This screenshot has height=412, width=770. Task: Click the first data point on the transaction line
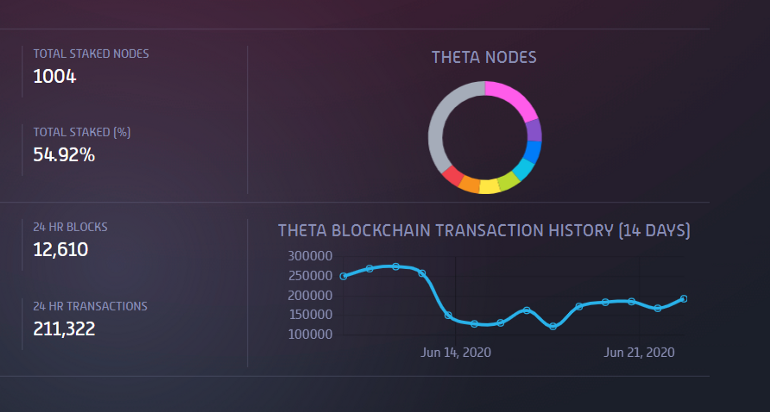pyautogui.click(x=344, y=276)
